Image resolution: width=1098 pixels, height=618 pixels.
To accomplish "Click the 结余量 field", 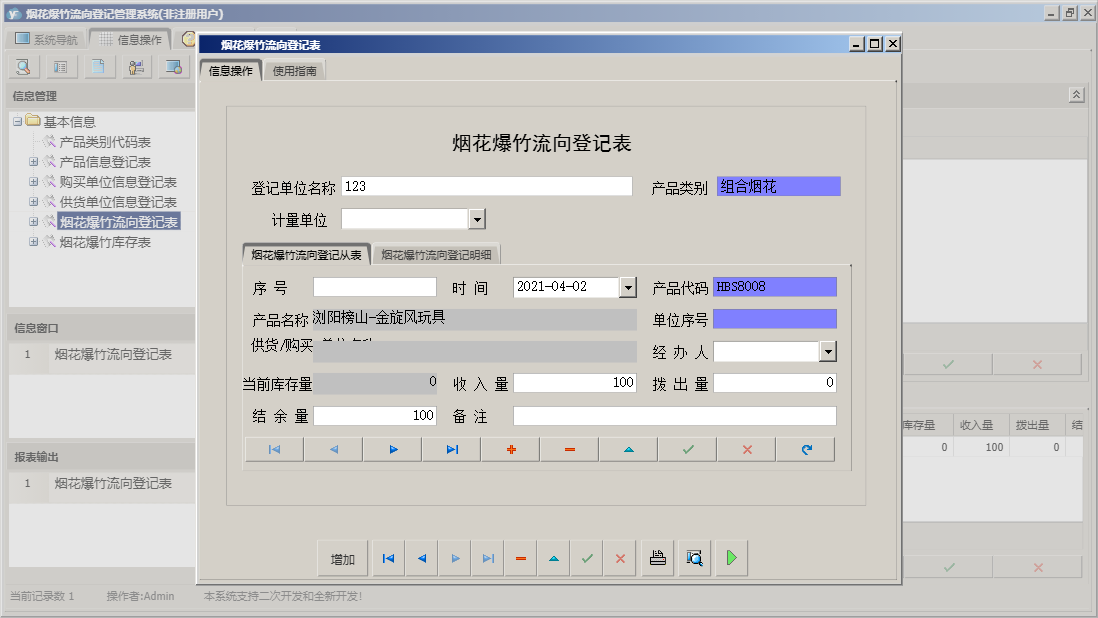I will tap(375, 416).
